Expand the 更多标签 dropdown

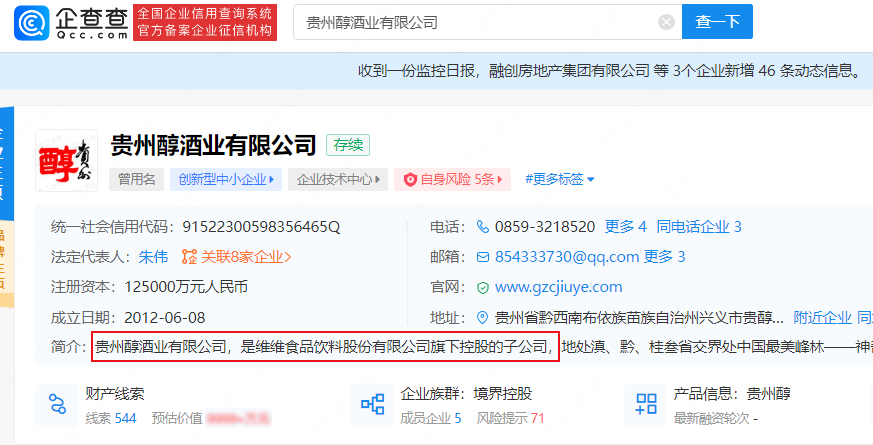coord(560,180)
